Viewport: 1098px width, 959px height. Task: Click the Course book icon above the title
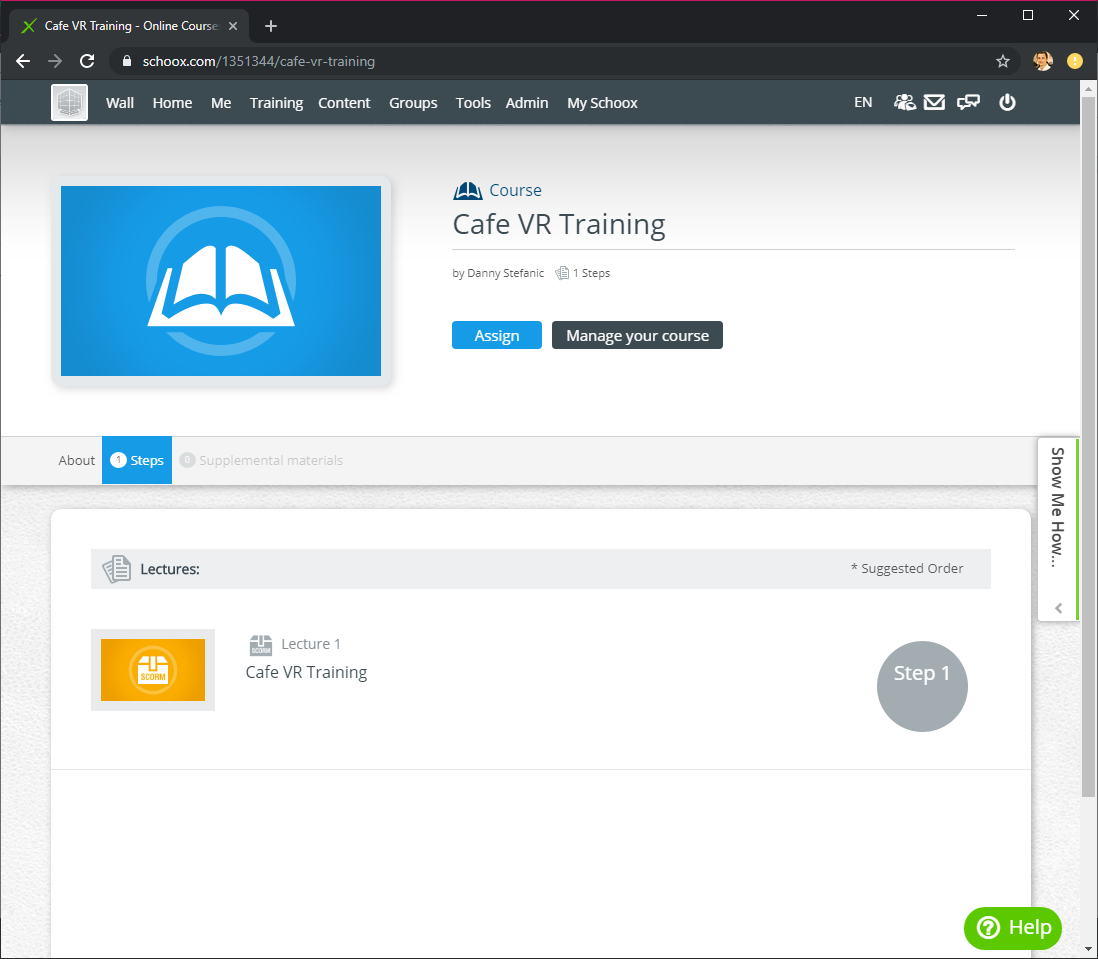point(468,190)
